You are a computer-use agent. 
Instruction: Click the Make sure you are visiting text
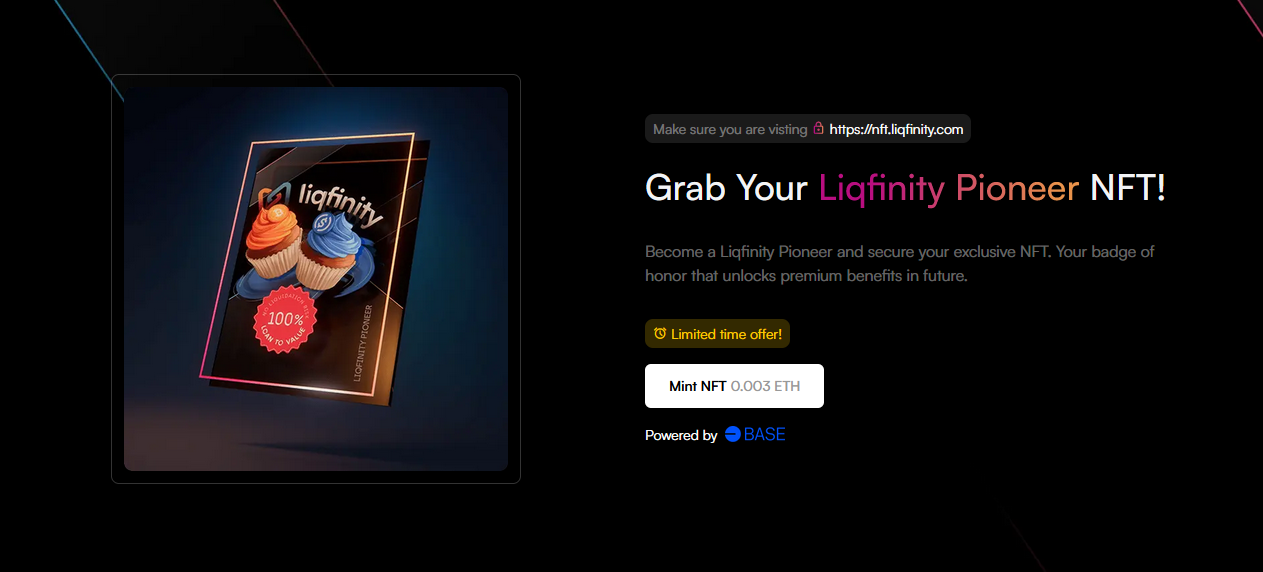(x=730, y=129)
